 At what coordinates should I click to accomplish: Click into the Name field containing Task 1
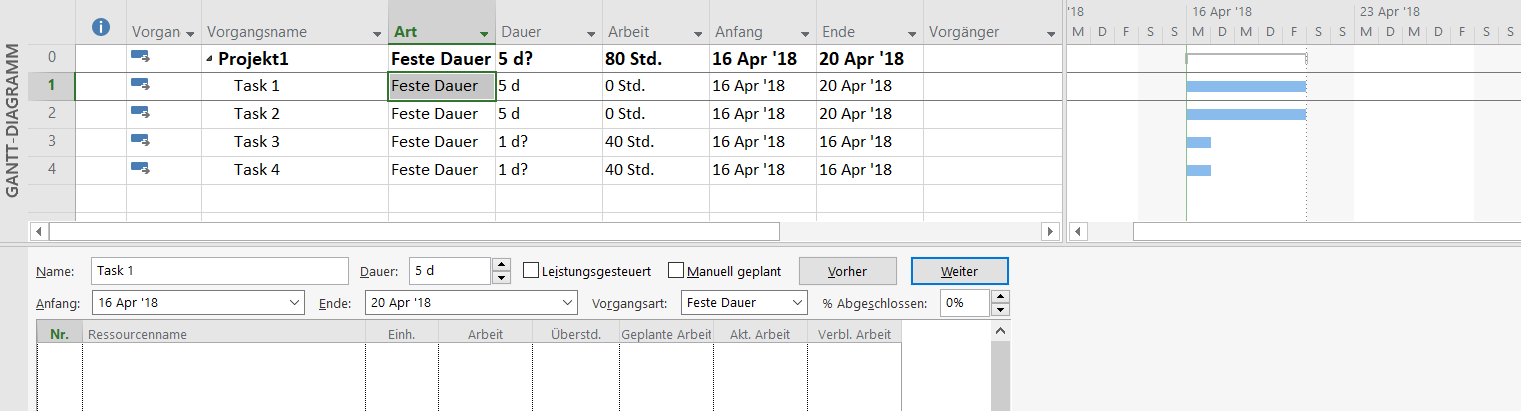pos(219,271)
